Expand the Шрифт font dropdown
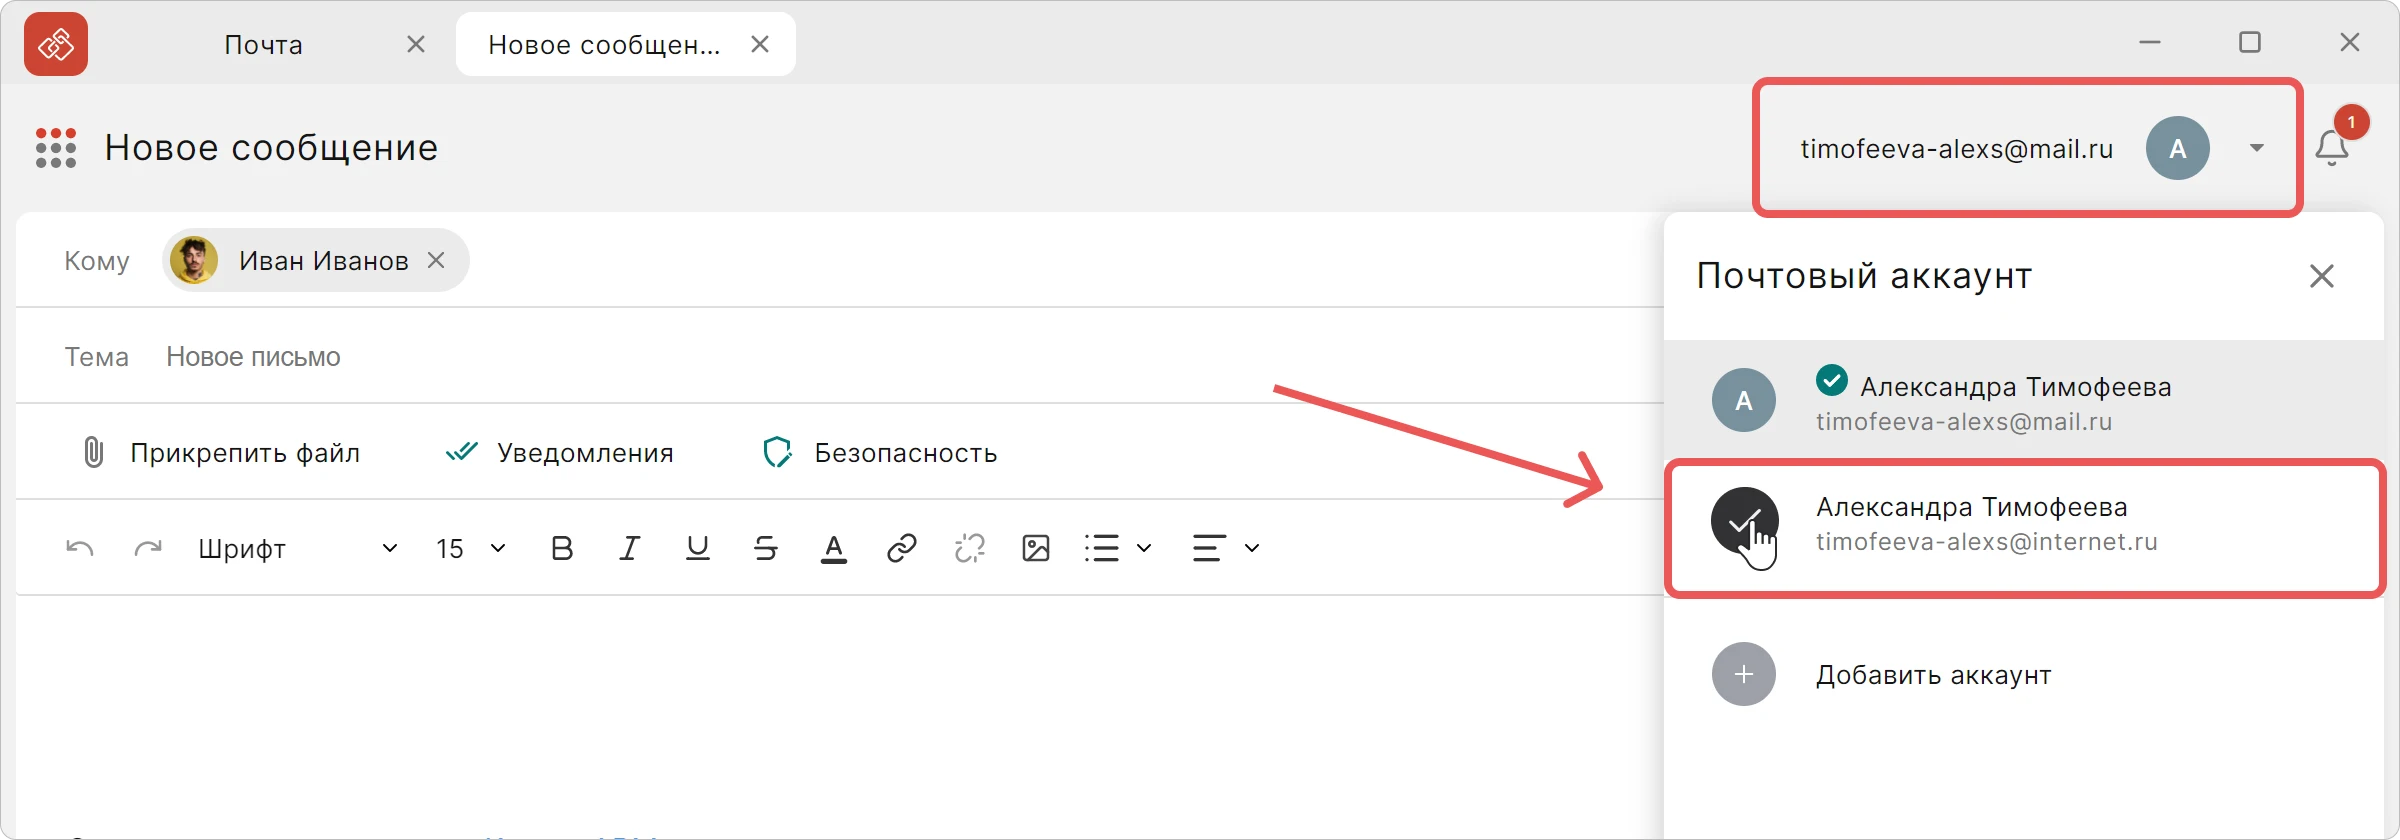 tap(298, 548)
